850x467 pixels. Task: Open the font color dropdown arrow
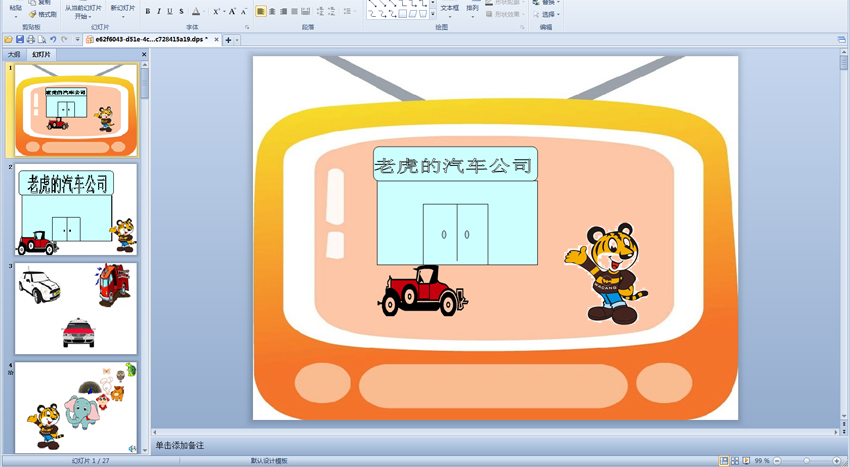[x=203, y=11]
